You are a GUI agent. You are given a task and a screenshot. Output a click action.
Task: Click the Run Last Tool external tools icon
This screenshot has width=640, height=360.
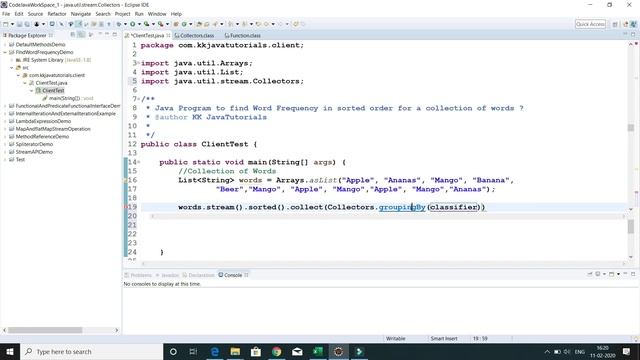coord(160,24)
